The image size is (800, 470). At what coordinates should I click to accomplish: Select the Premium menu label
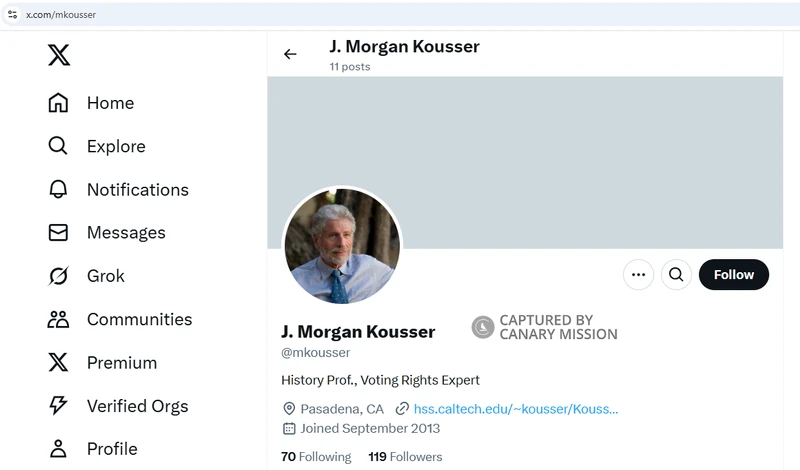click(122, 363)
